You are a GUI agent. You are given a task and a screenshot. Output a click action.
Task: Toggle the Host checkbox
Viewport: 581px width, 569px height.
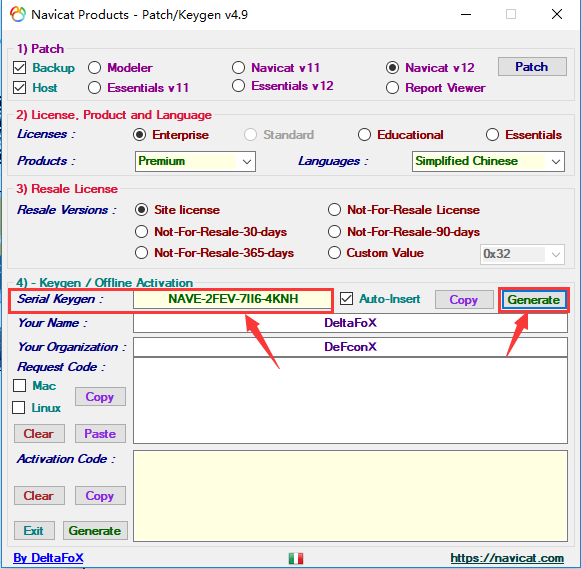click(19, 88)
